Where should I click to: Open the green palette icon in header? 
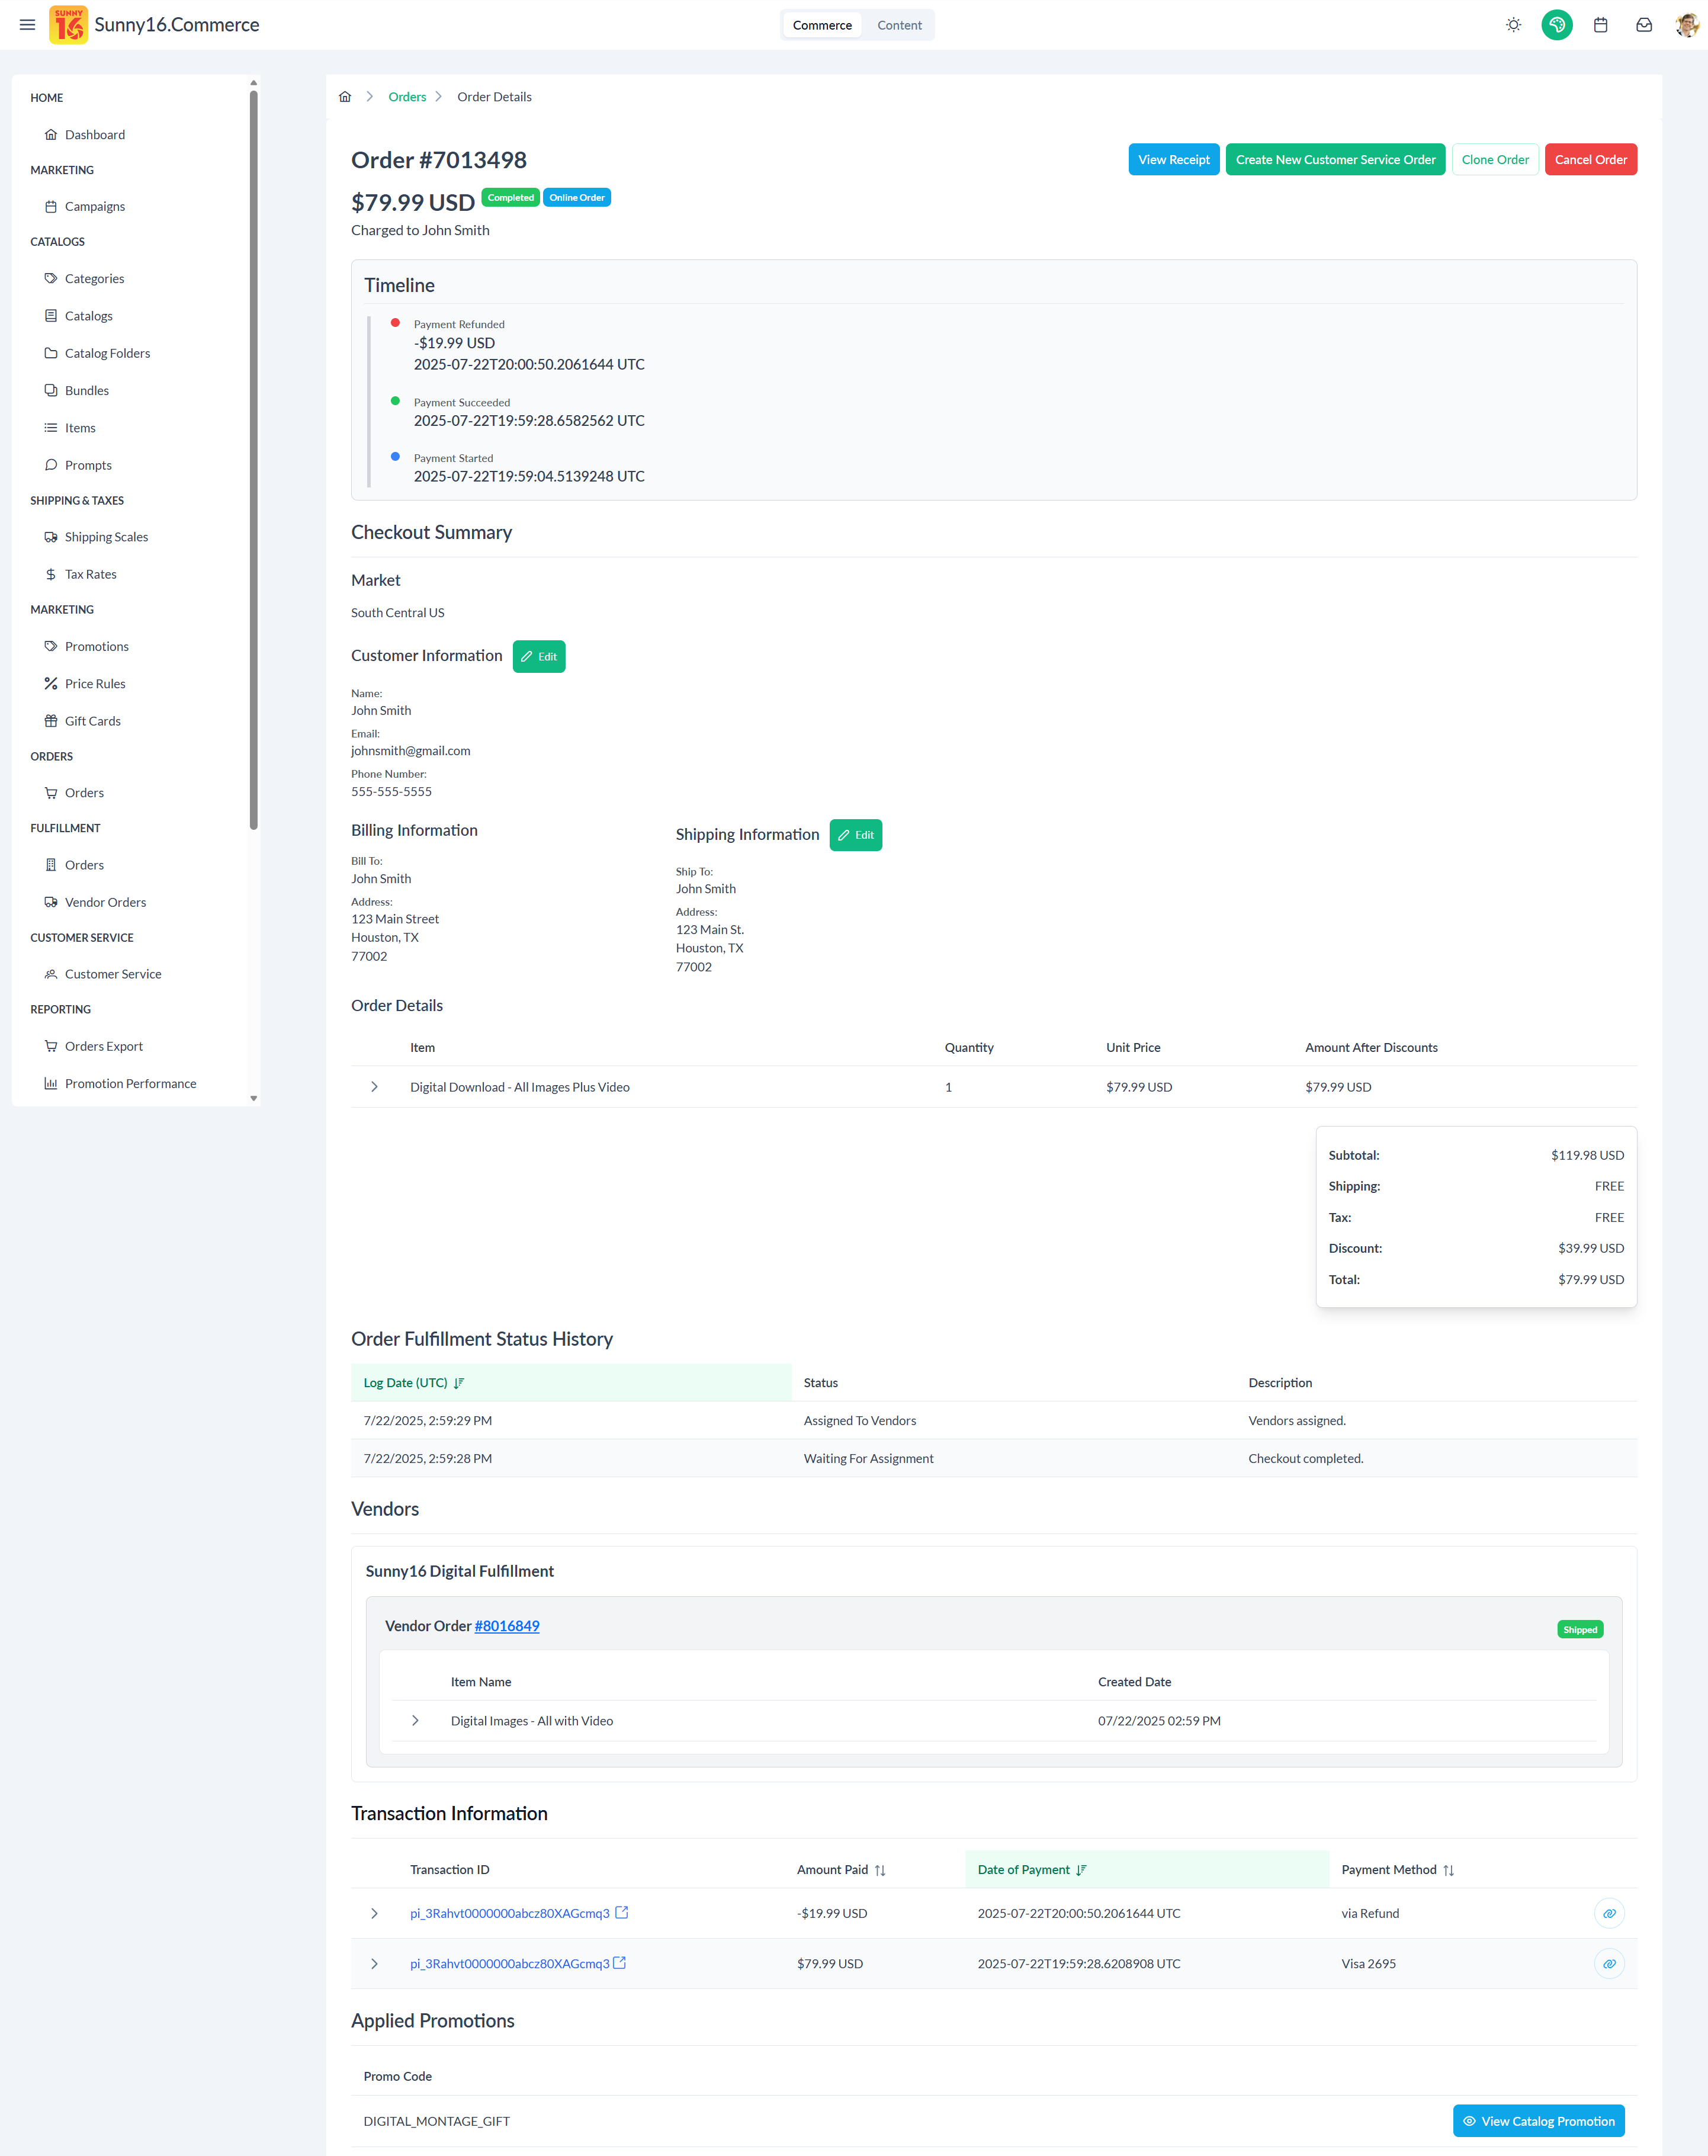tap(1556, 25)
